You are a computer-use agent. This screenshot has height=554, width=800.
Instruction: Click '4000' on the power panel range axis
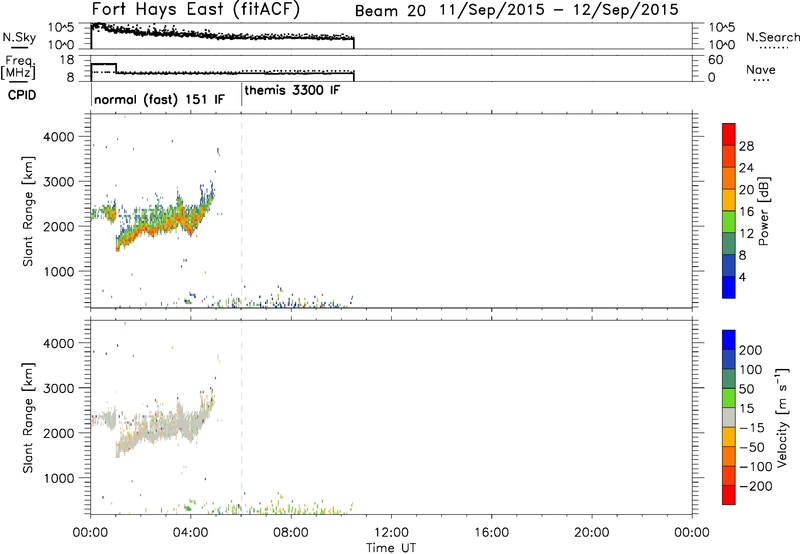coord(59,137)
